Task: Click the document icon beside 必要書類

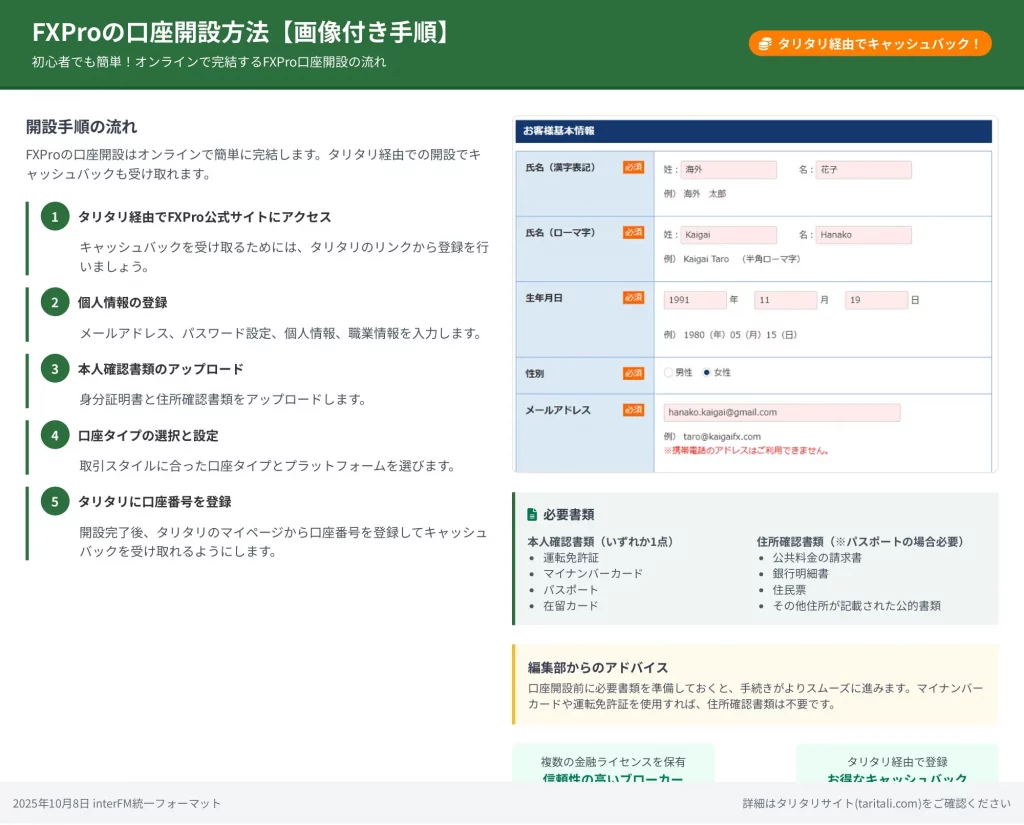Action: 532,515
